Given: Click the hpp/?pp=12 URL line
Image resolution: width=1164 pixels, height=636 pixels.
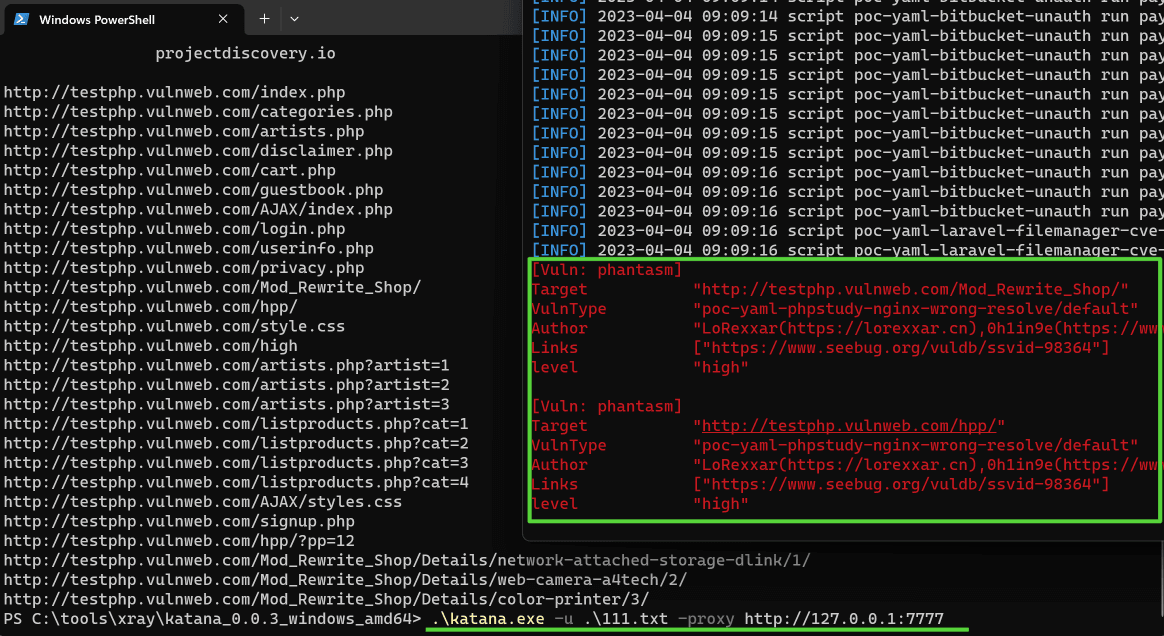Looking at the screenshot, I should [x=179, y=540].
